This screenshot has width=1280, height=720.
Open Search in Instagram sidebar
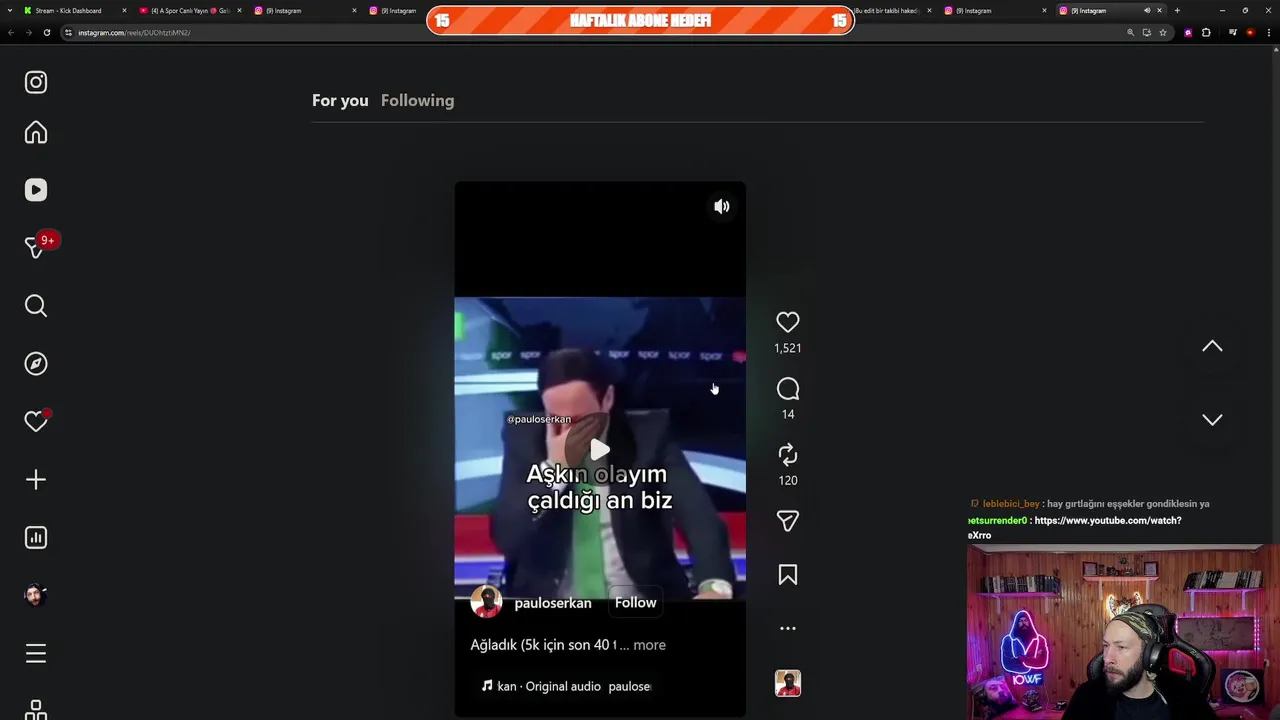[36, 306]
